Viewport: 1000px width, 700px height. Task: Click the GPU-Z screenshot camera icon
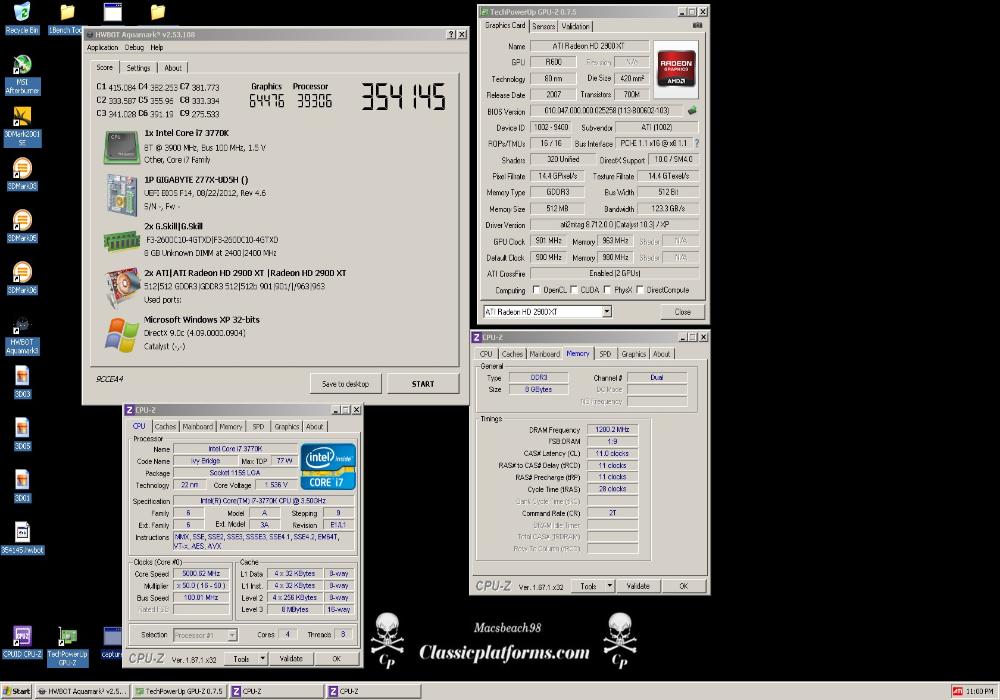pos(697,26)
